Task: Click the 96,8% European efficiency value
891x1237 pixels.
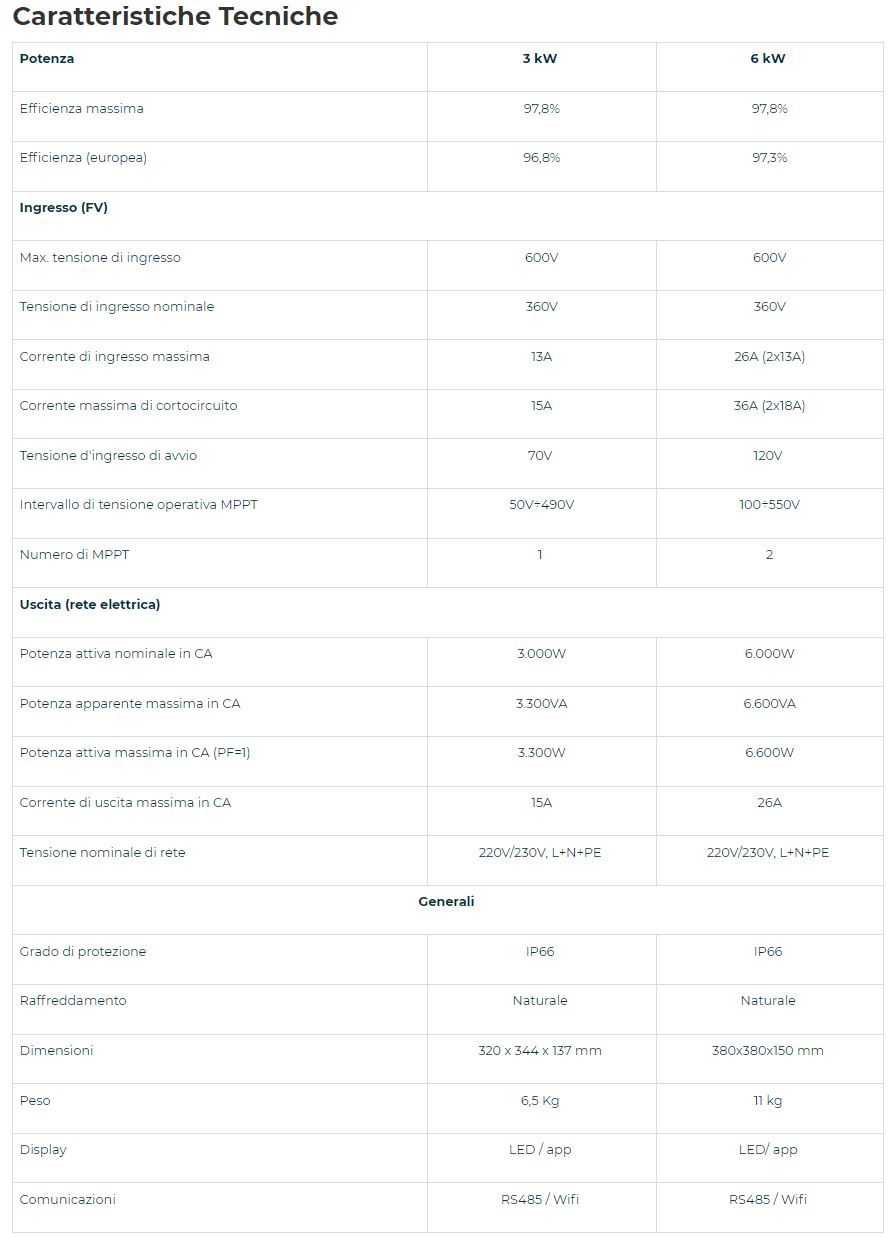Action: 541,158
